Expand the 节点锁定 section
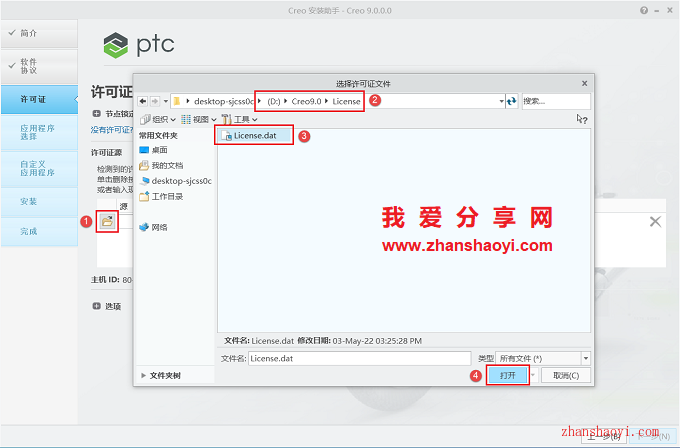The width and height of the screenshot is (680, 448). pyautogui.click(x=96, y=114)
